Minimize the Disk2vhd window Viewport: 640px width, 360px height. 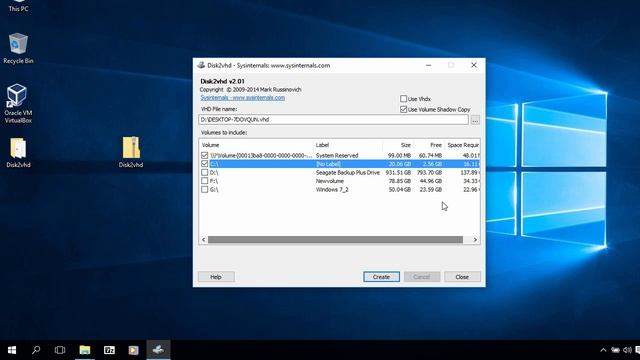pos(428,65)
